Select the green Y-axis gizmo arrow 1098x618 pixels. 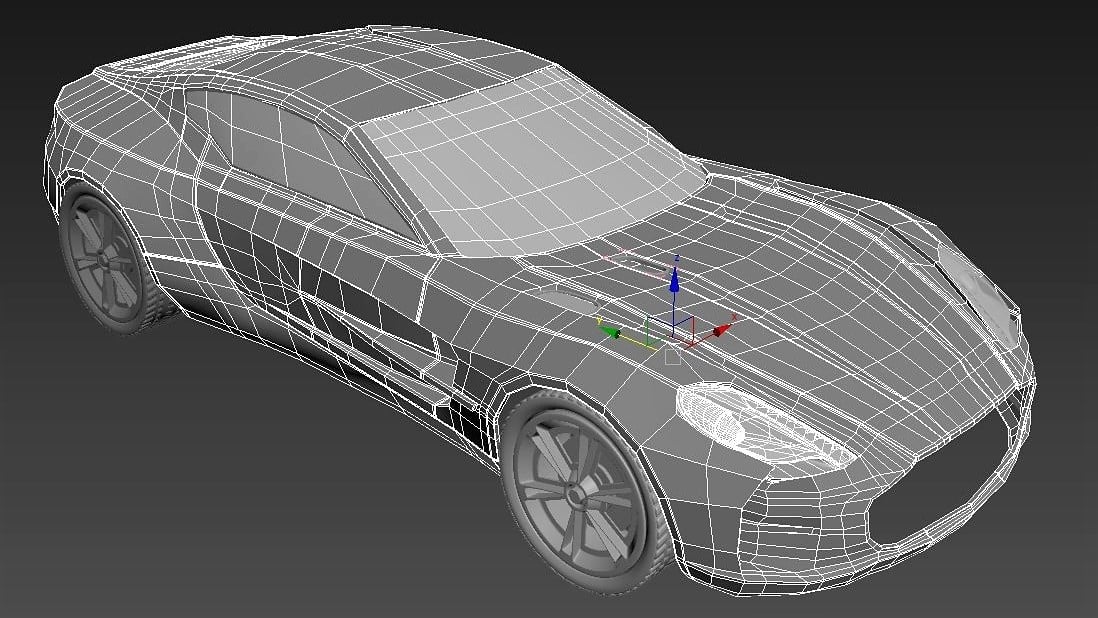612,332
